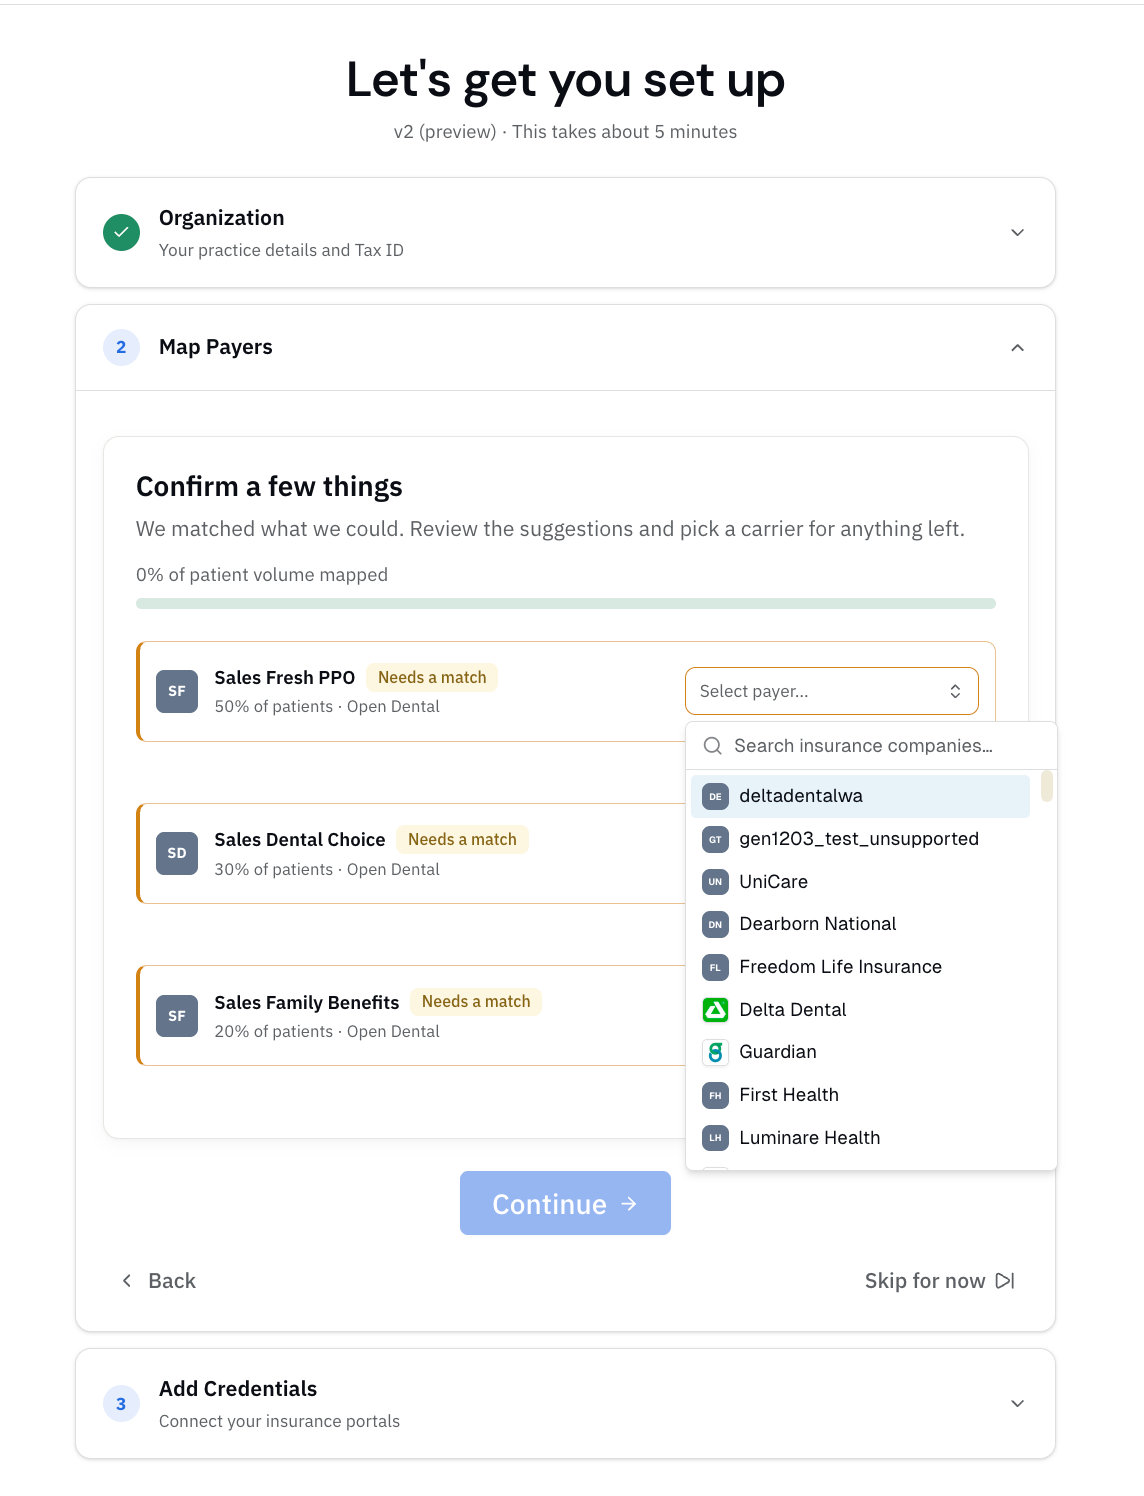This screenshot has width=1144, height=1496.
Task: Click the skip-forward icon beside Skip for now
Action: [1005, 1281]
